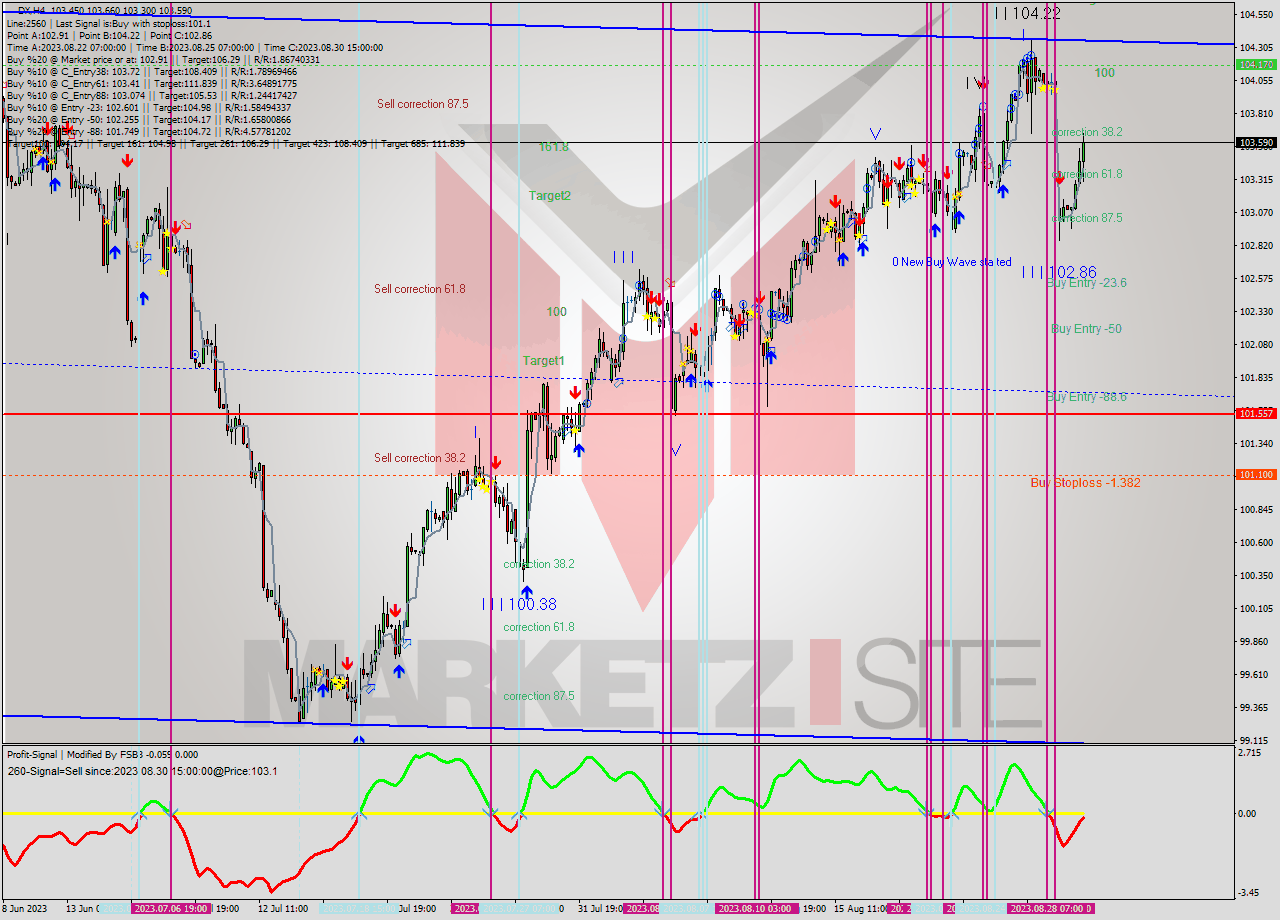
Task: Select the green '161.8' level label
Action: [x=553, y=147]
